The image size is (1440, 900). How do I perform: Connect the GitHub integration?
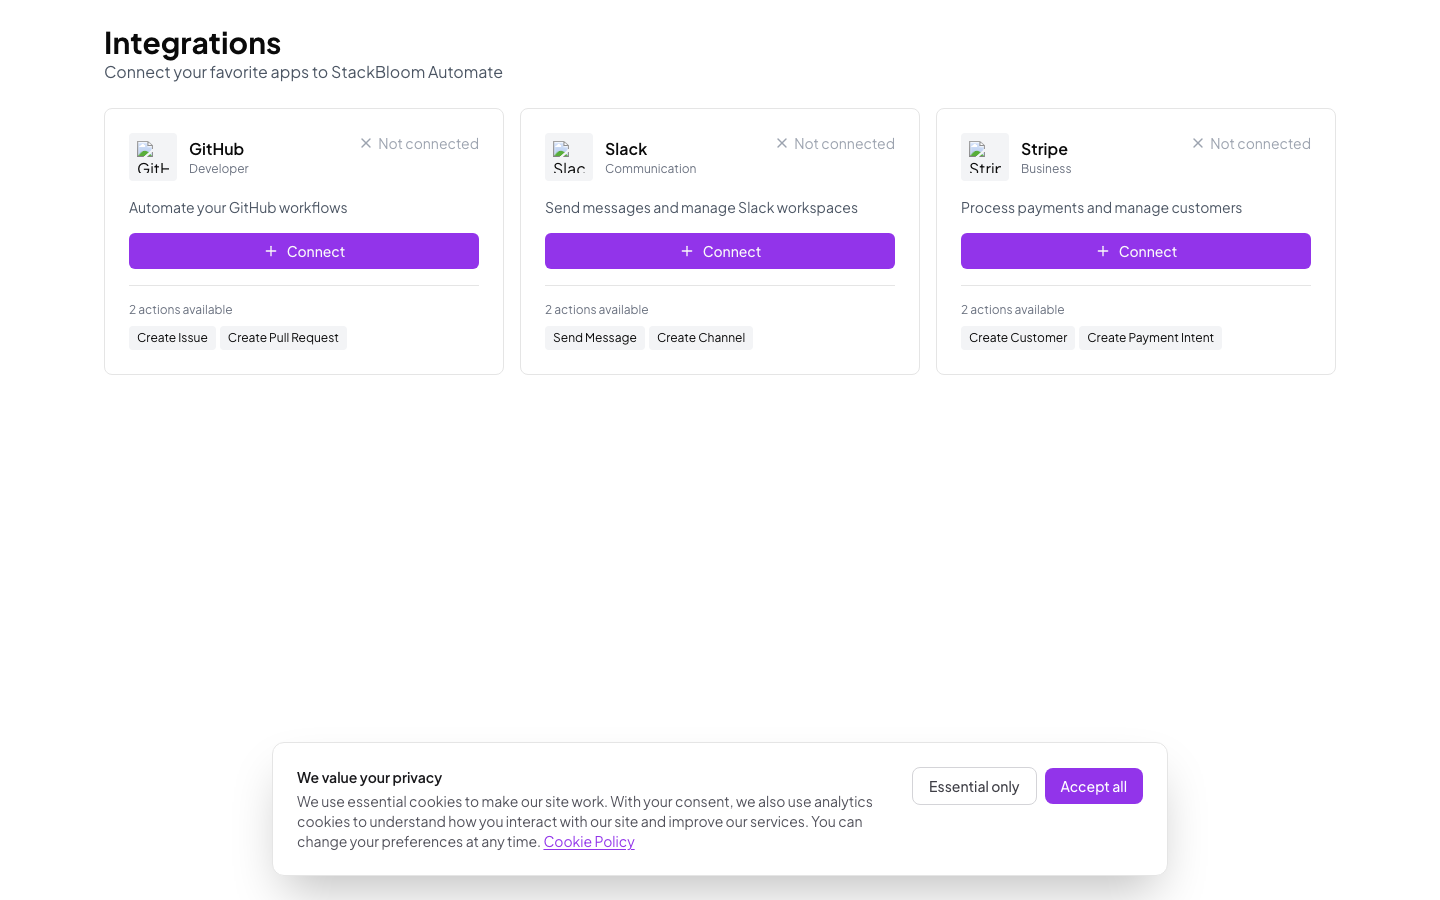click(304, 251)
